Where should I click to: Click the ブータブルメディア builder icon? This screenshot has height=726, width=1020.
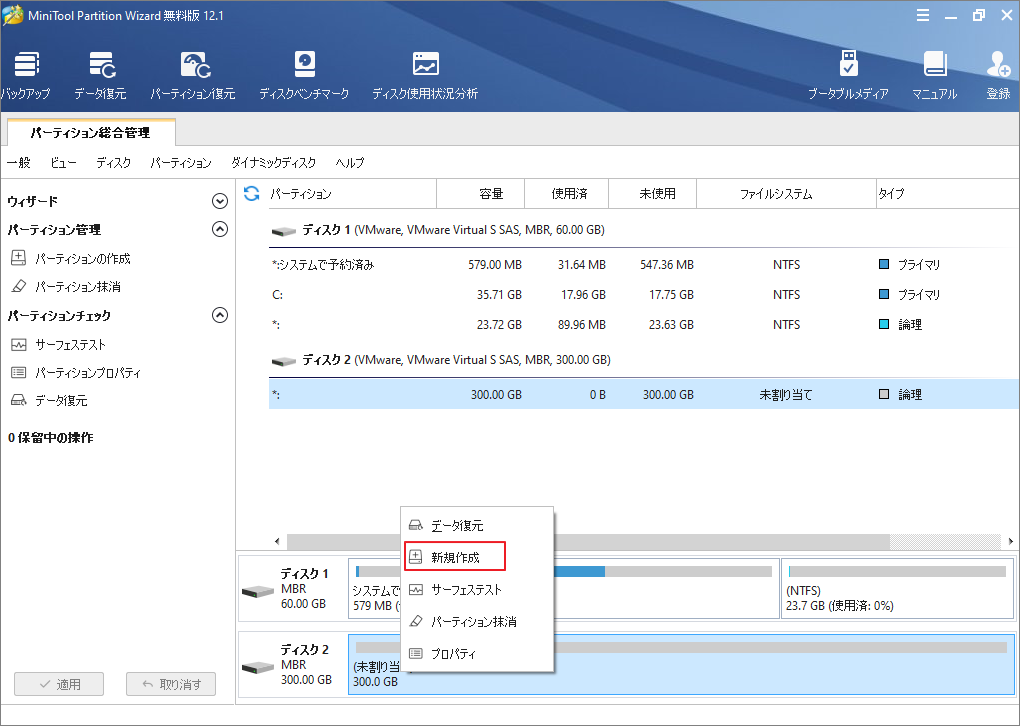[x=849, y=70]
